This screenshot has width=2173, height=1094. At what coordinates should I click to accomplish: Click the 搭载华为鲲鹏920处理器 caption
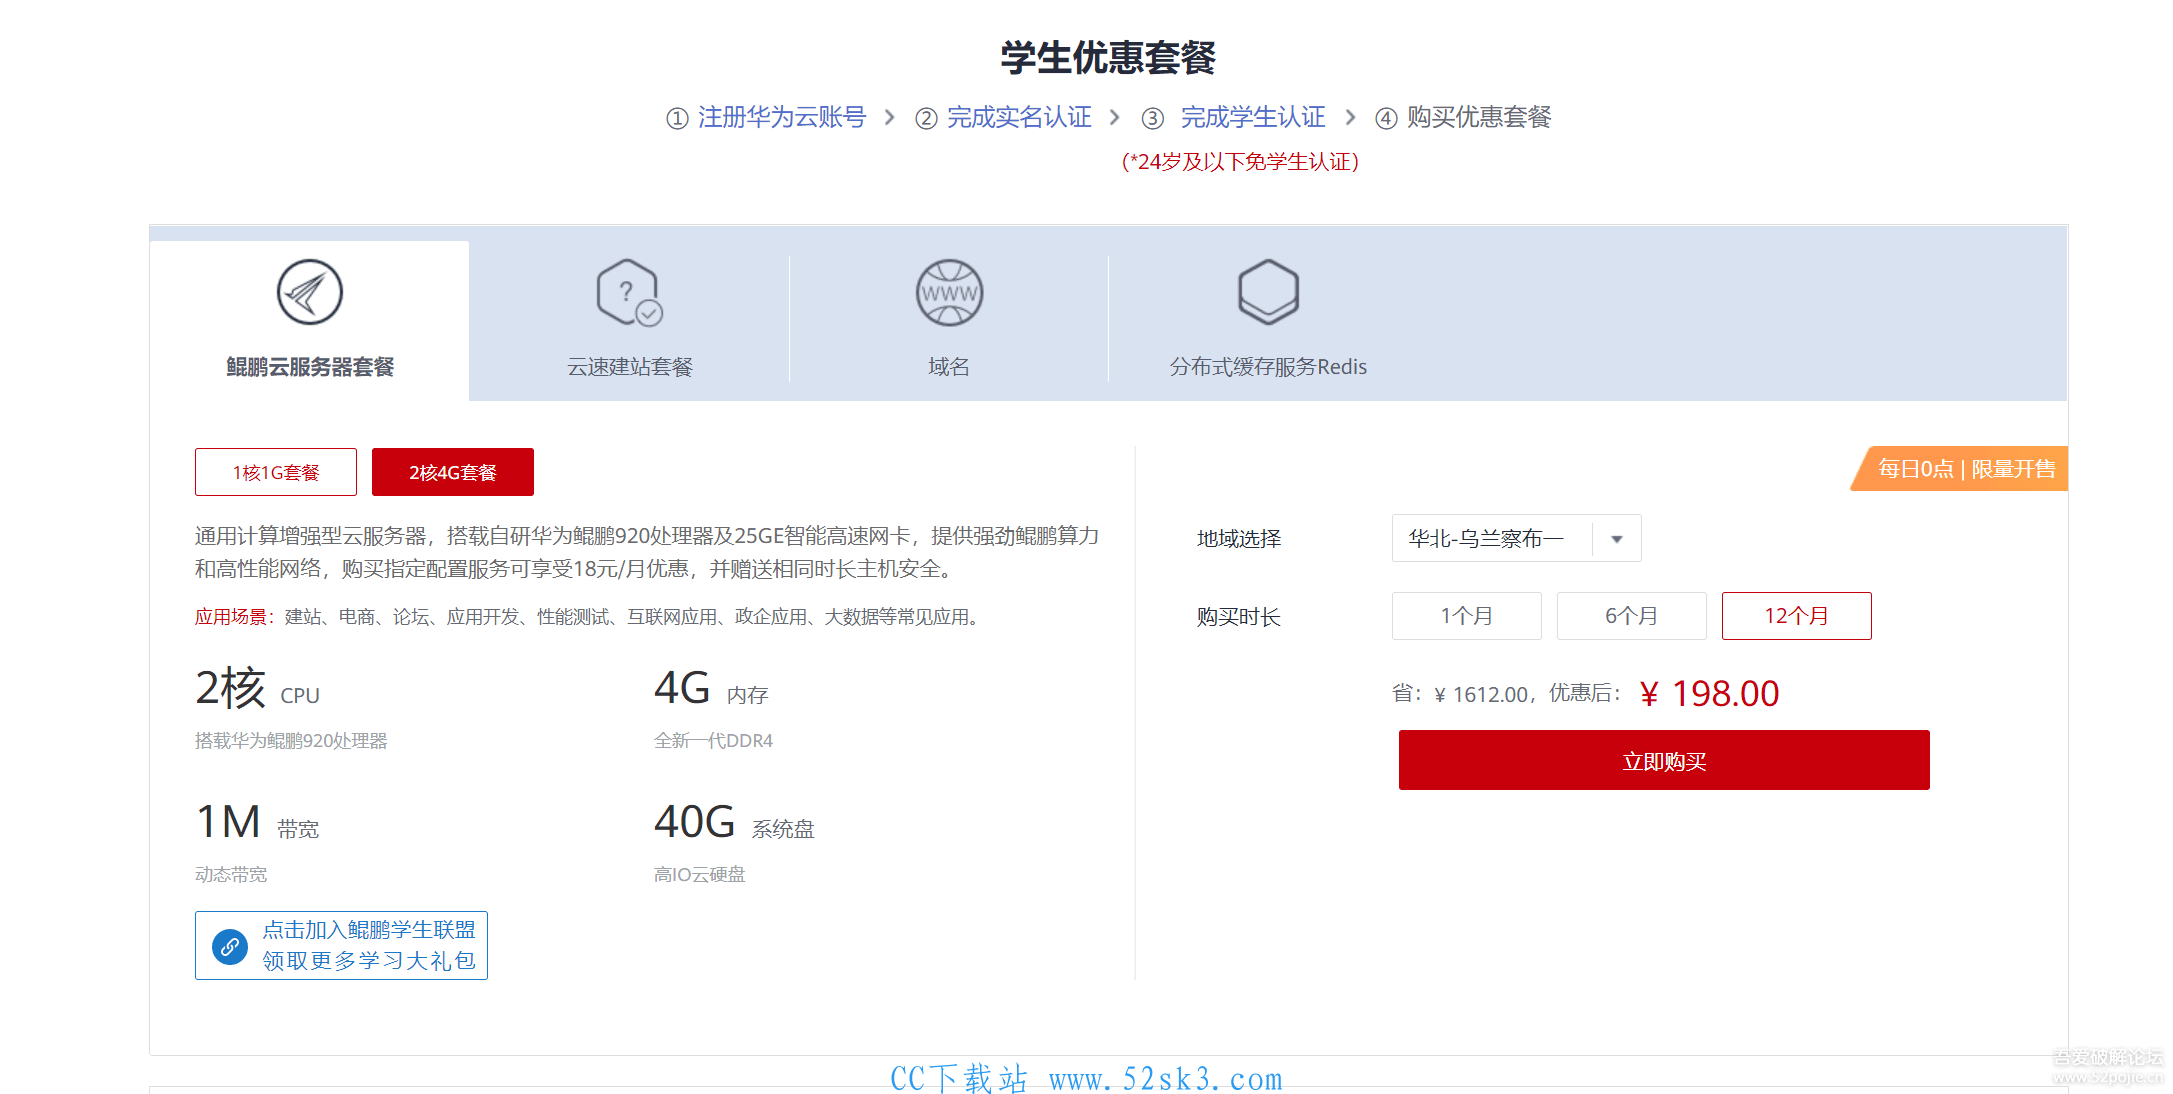[291, 741]
